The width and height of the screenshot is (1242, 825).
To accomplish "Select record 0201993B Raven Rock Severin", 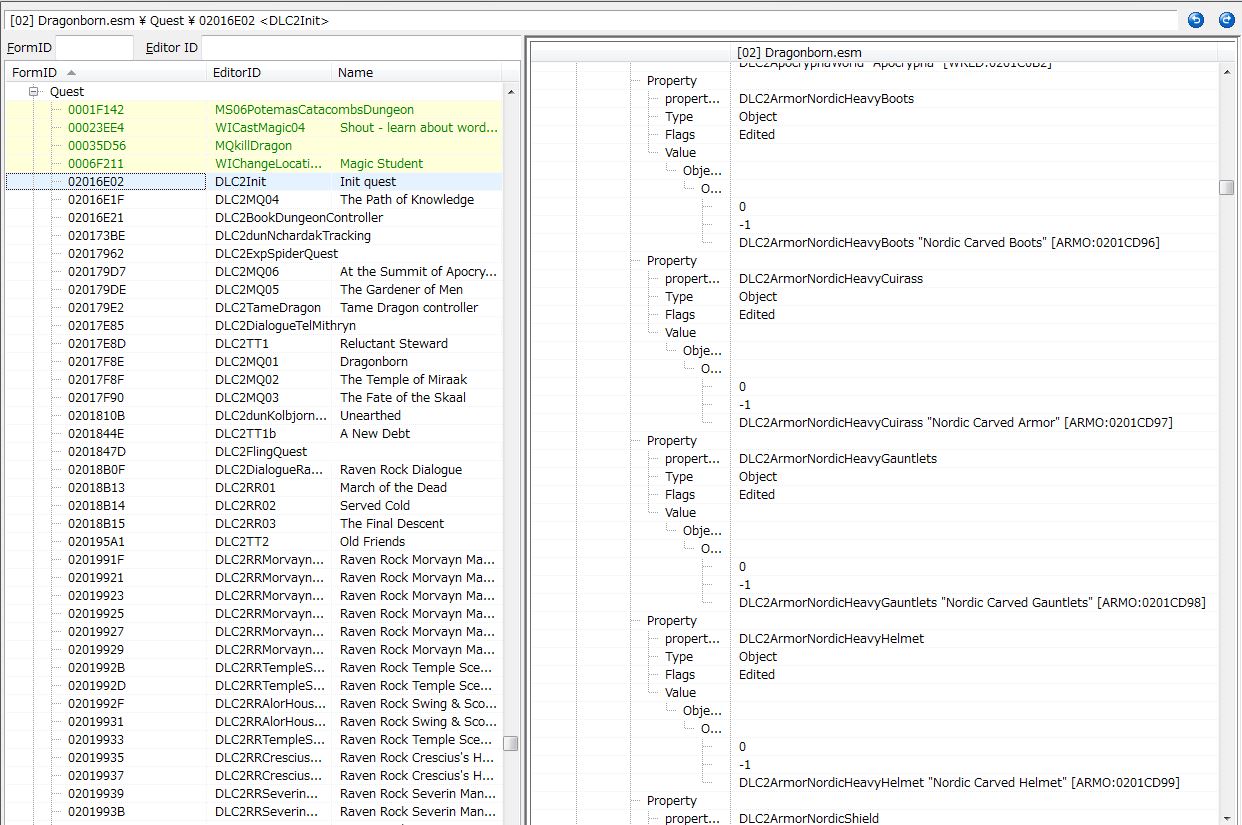I will click(x=254, y=811).
